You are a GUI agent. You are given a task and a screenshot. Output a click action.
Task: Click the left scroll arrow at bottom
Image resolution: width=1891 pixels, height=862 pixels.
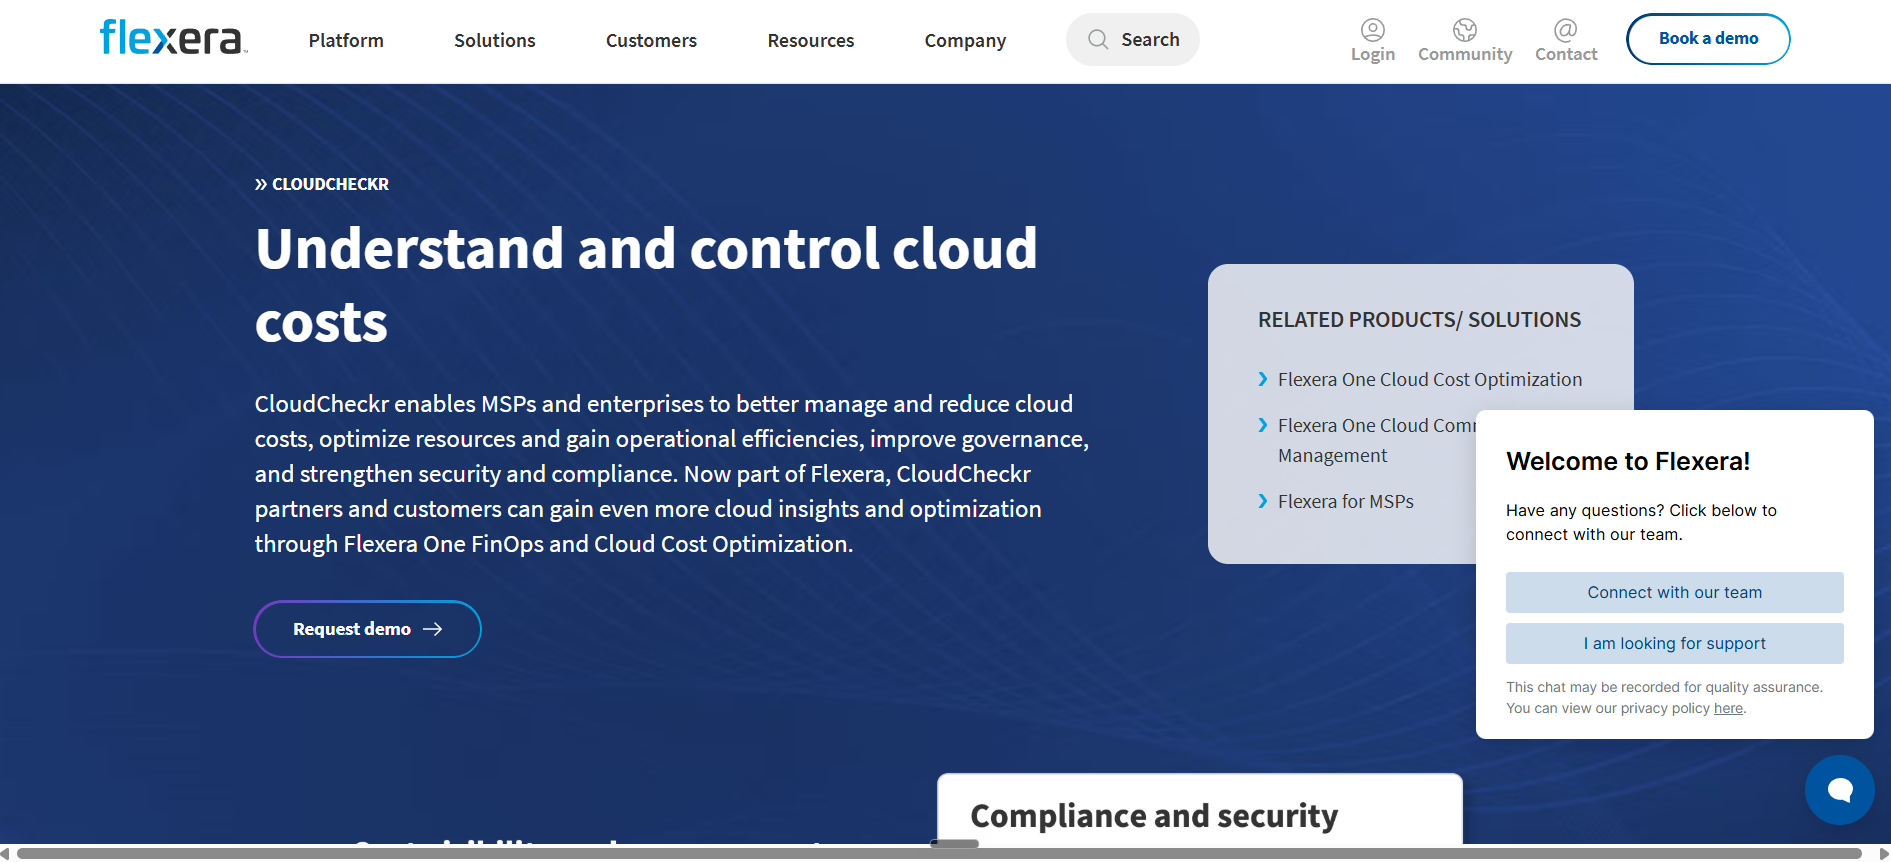(5, 853)
